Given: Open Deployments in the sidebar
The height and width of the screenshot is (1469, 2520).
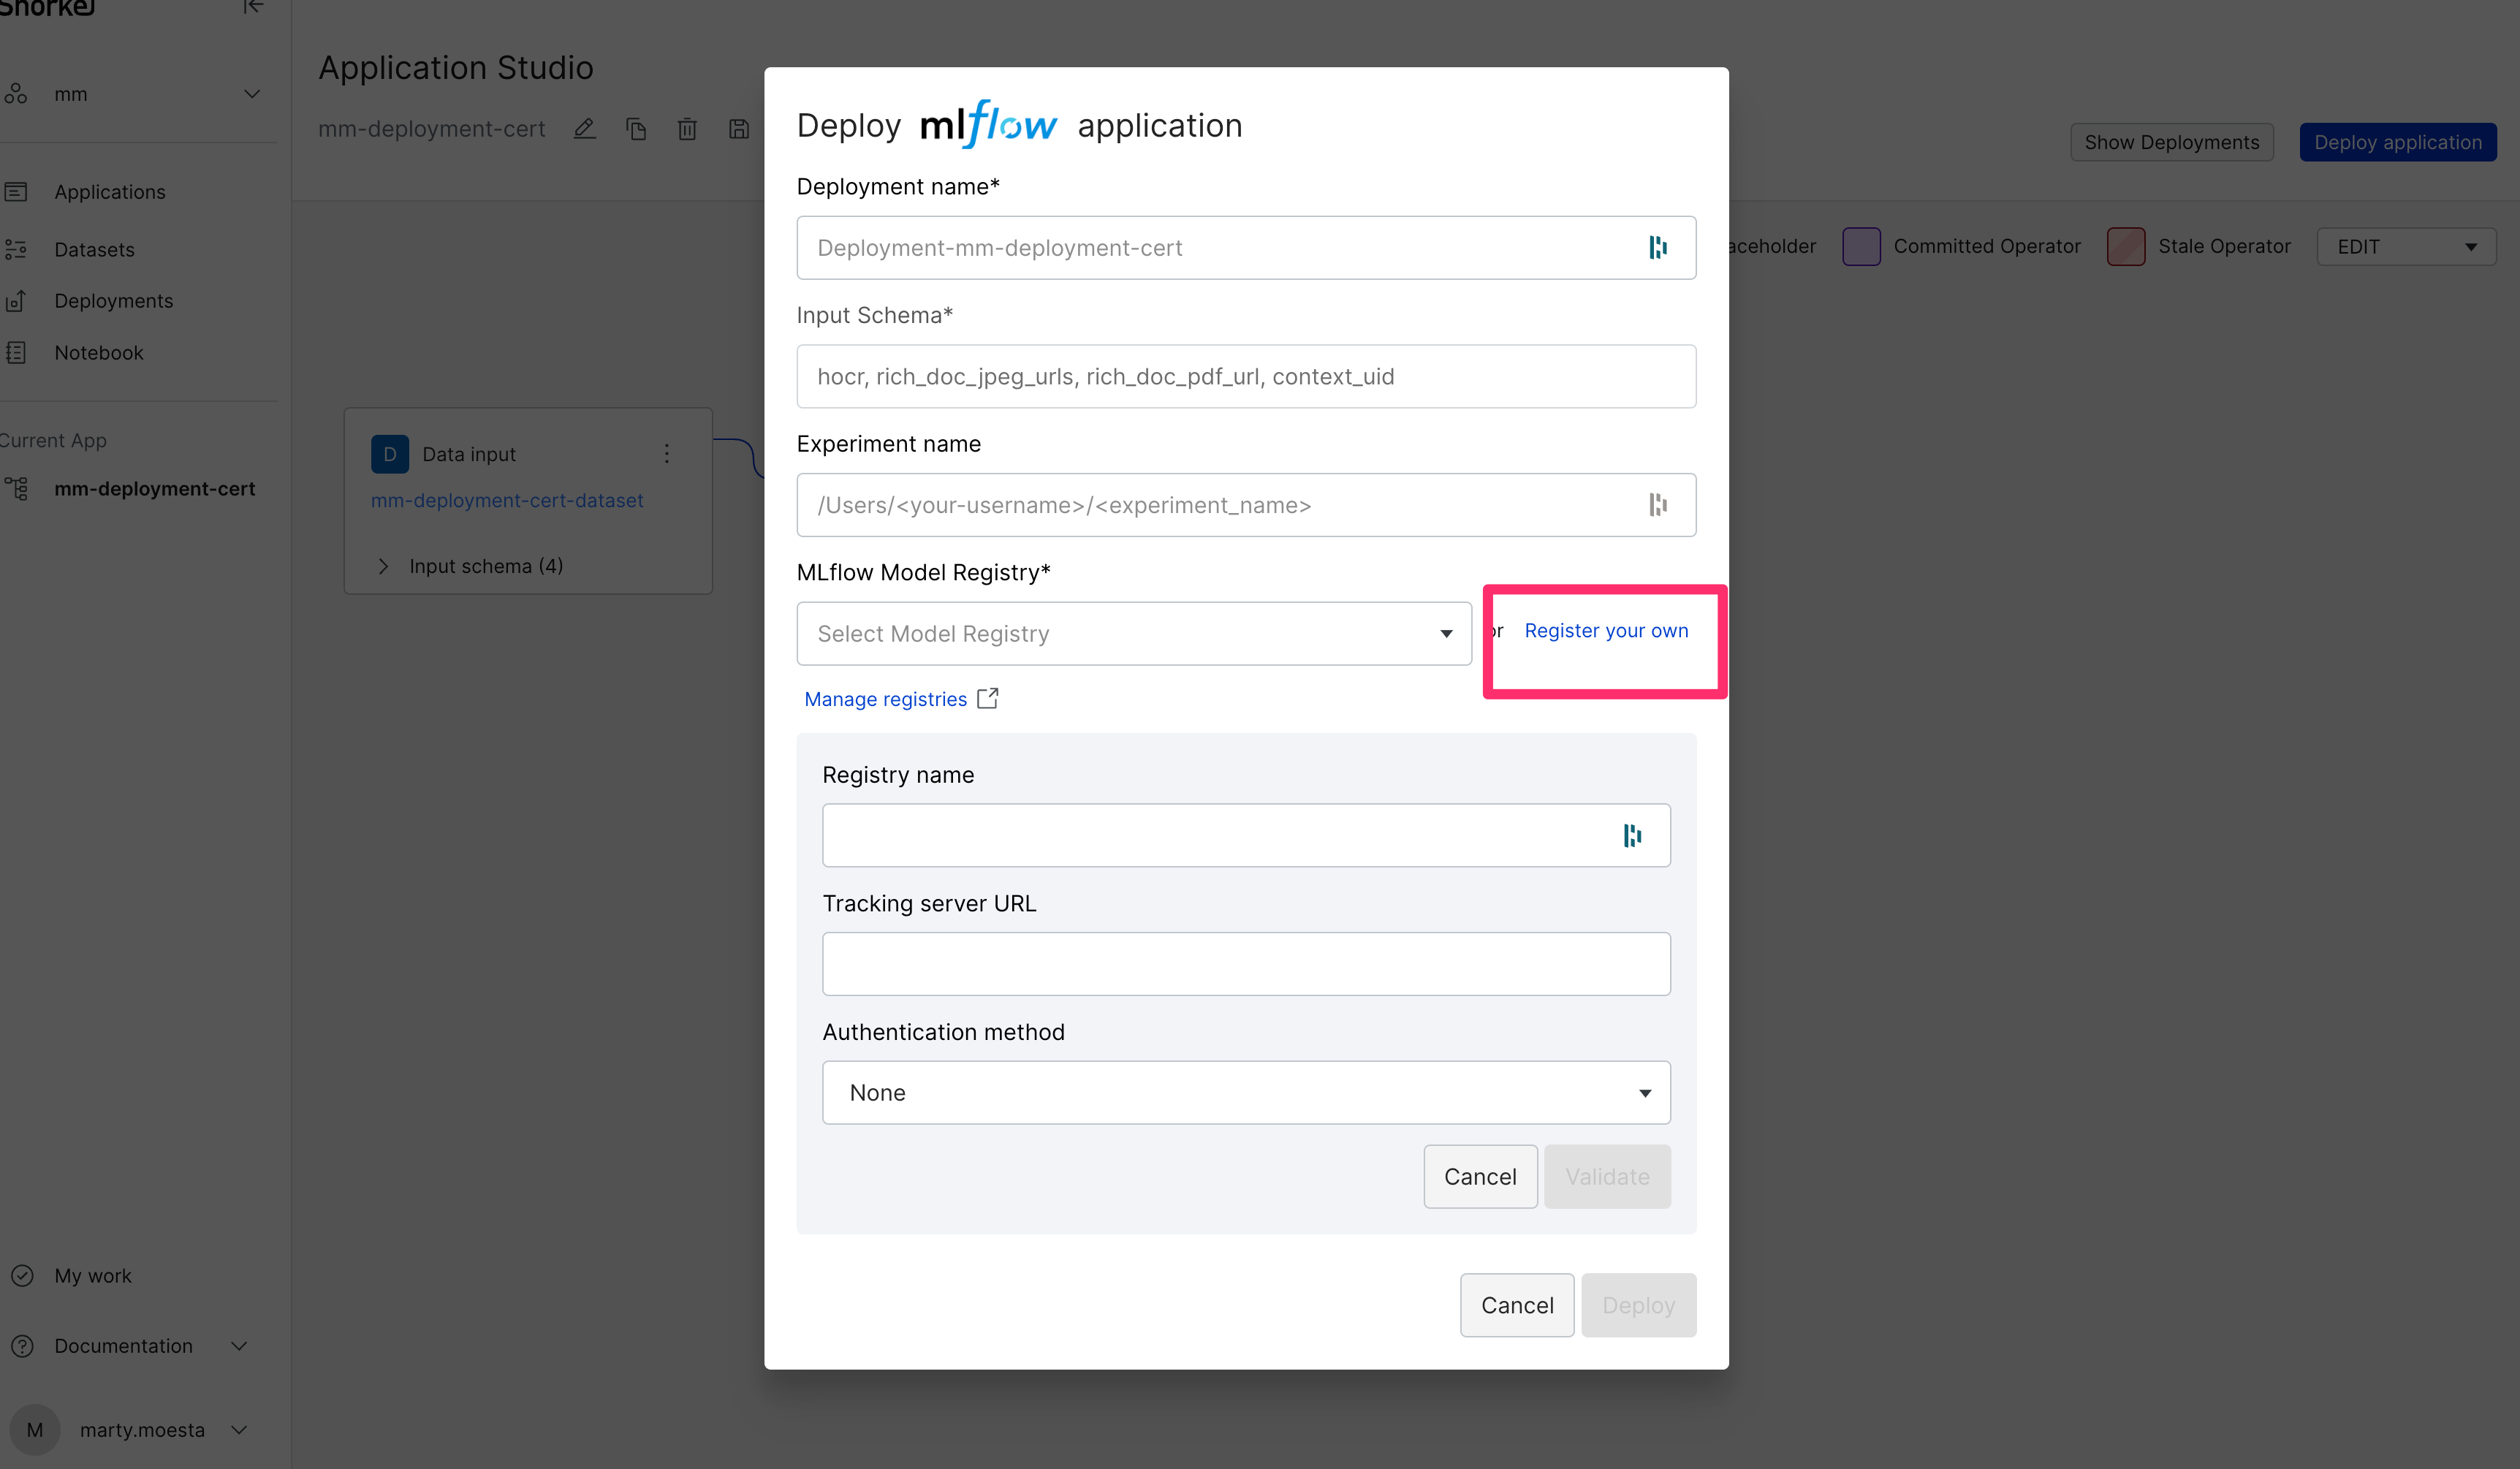Looking at the screenshot, I should 113,301.
